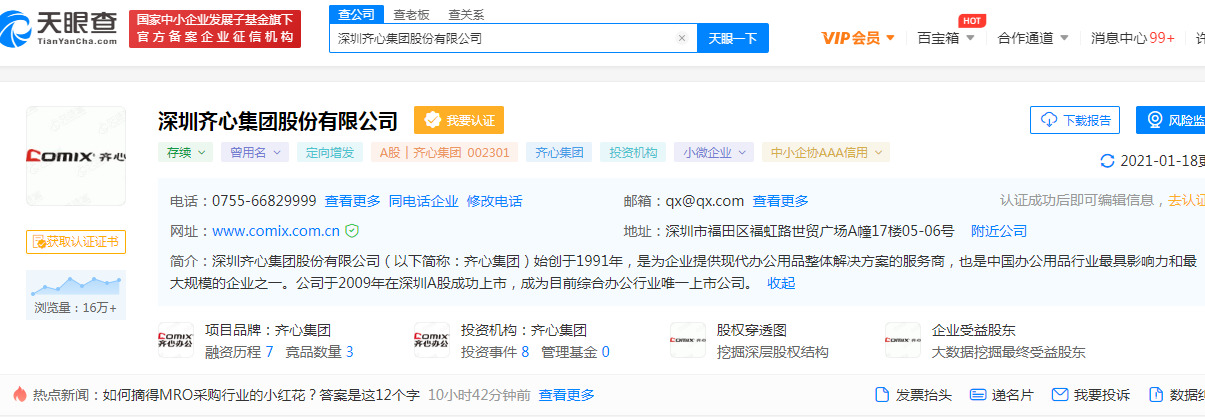1205x417 pixels.
Task: Click the flame icon beside 热点新闻
Action: (x=19, y=394)
